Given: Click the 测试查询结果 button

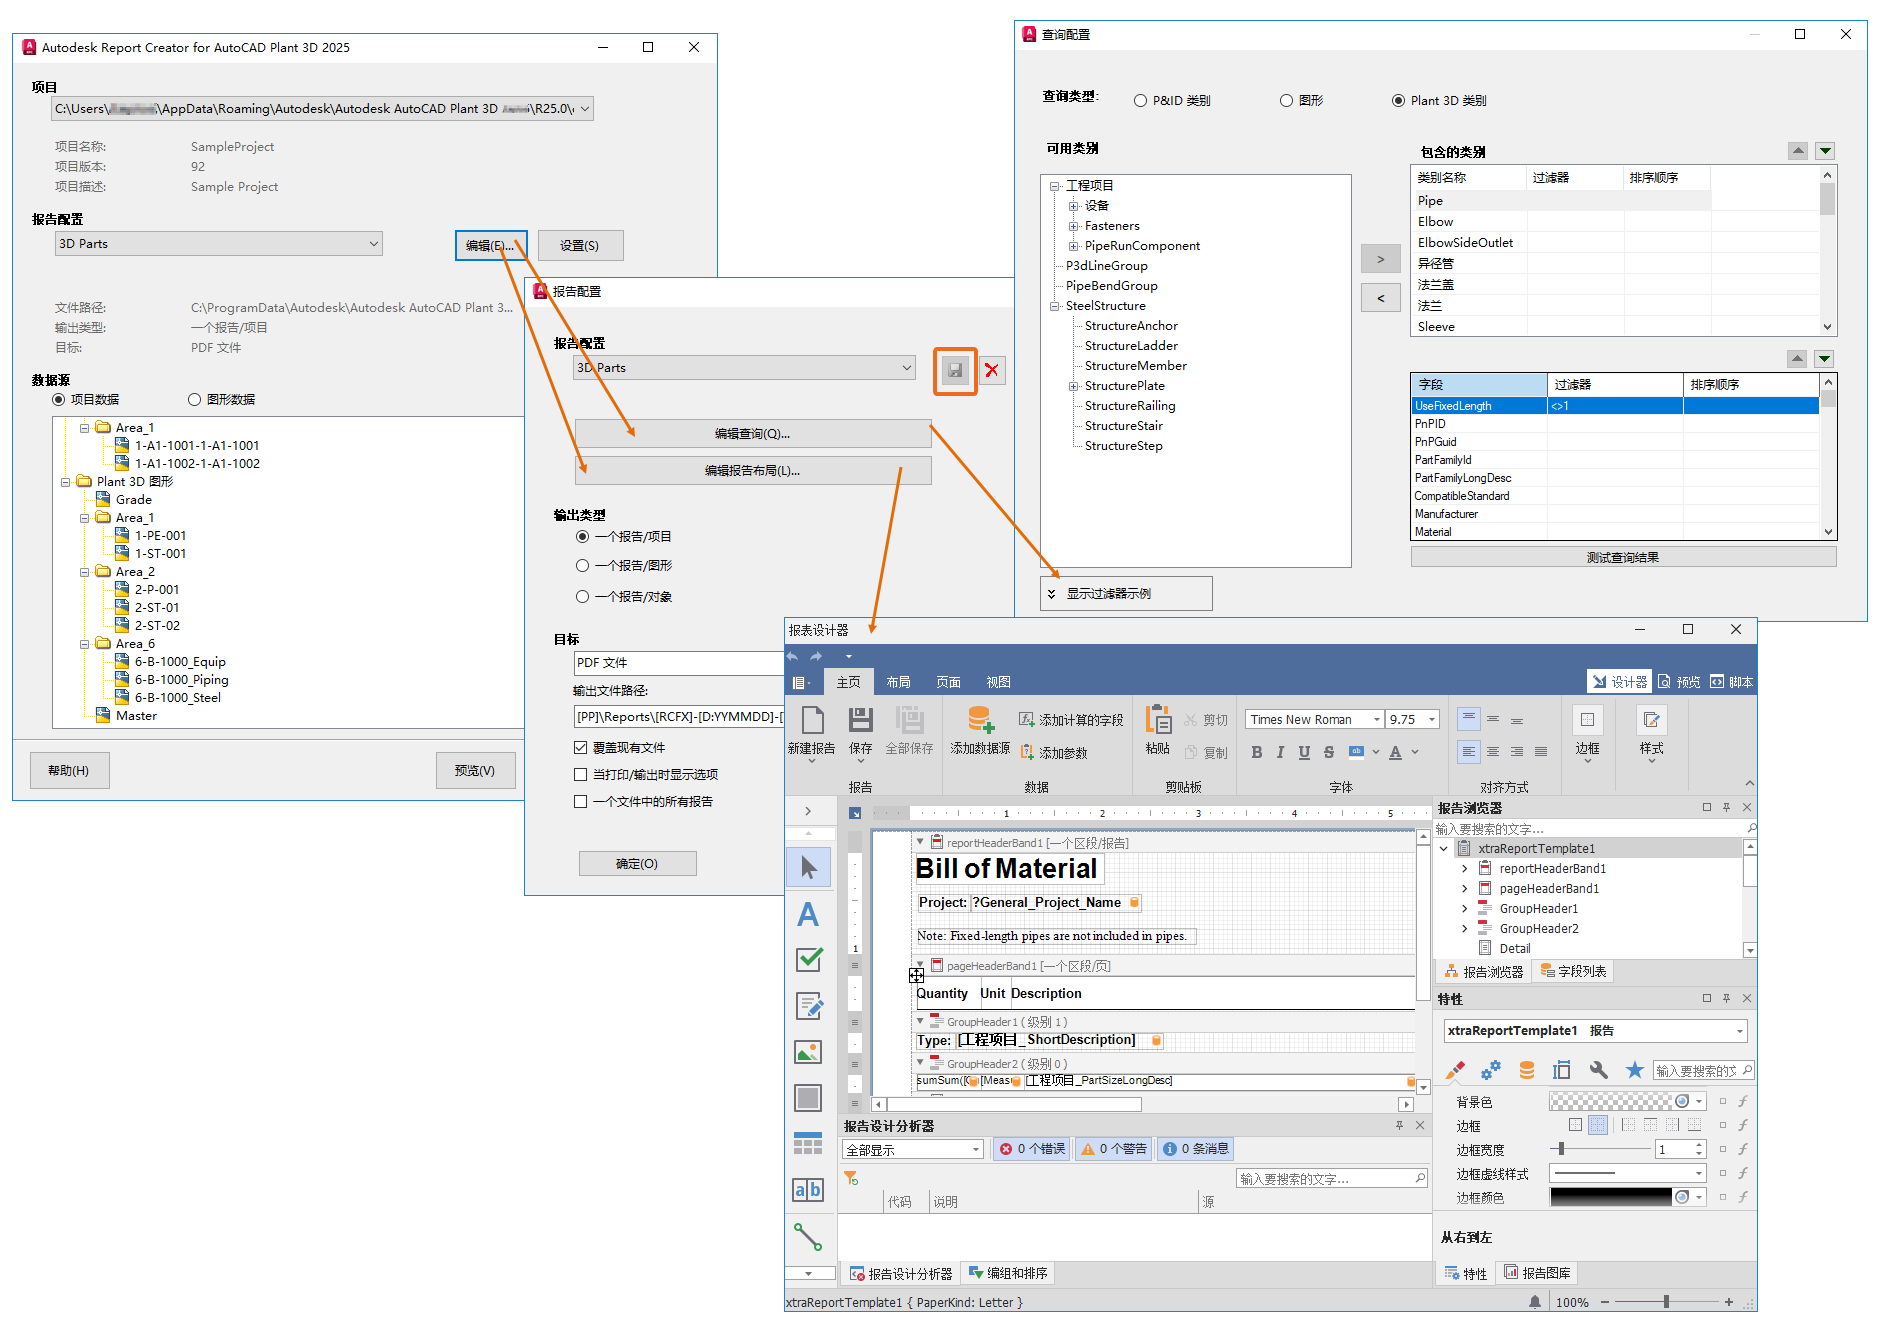Looking at the screenshot, I should 1623,558.
